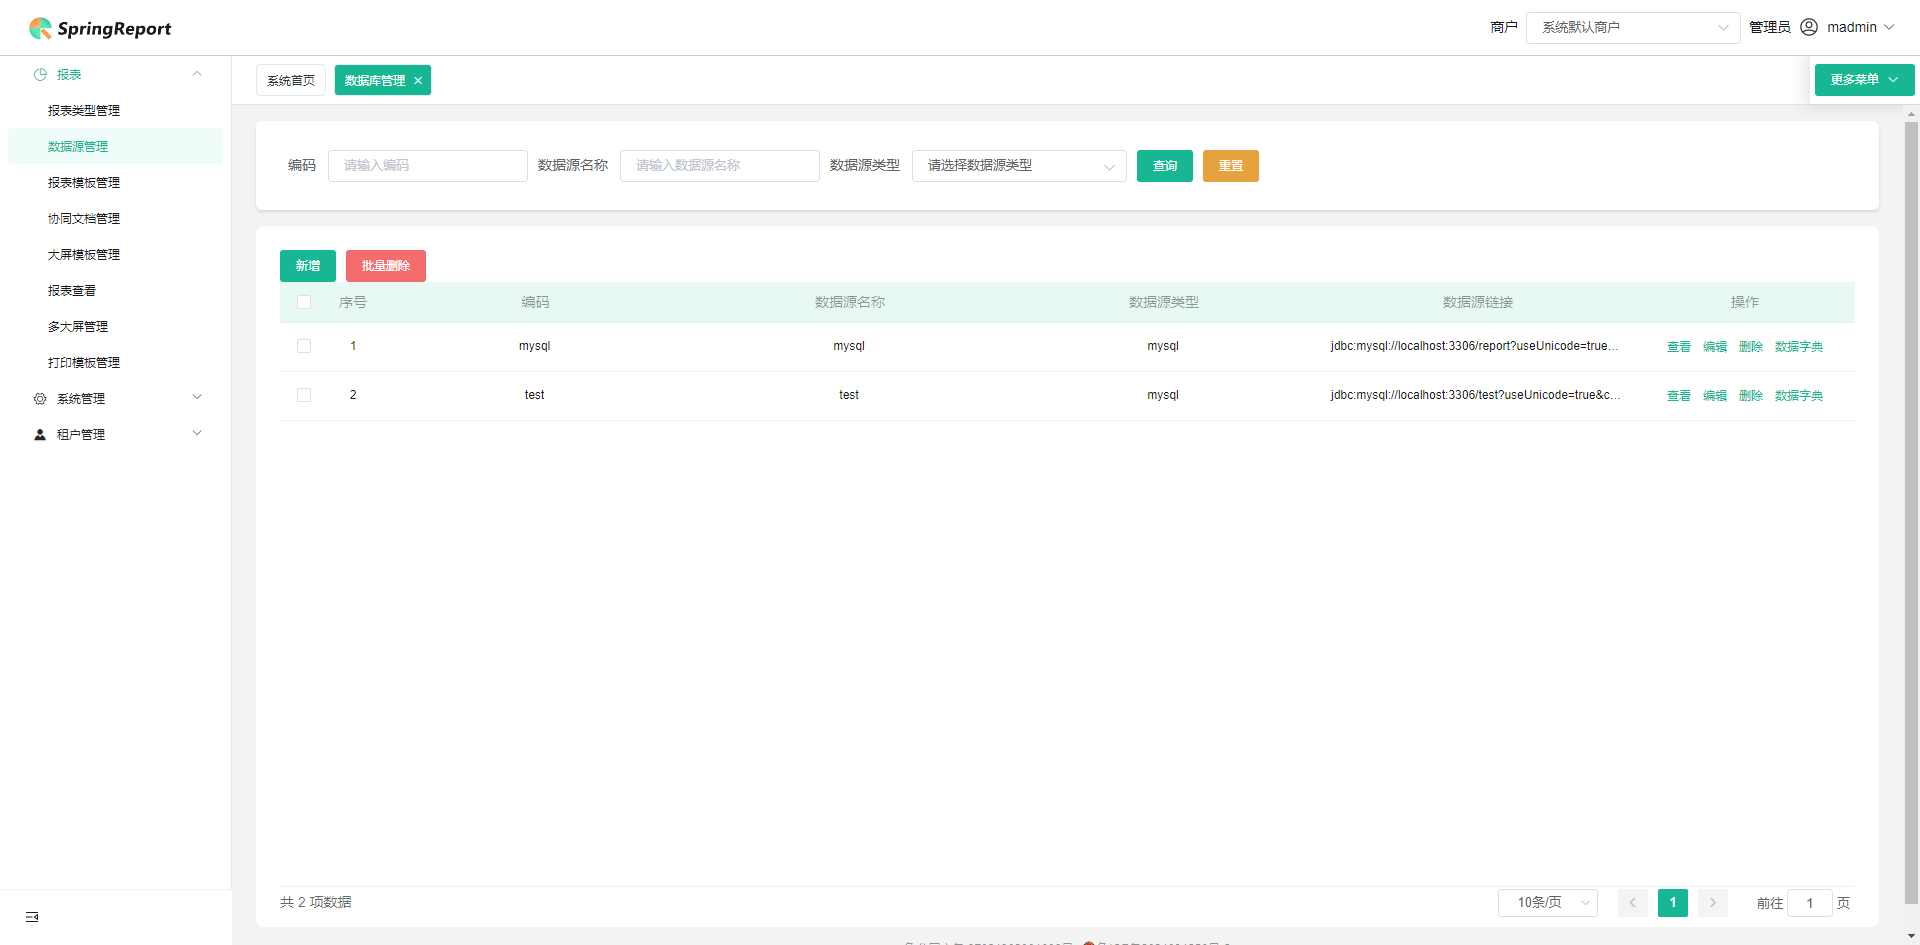Click 编辑 for the mysql row

[x=1715, y=347]
